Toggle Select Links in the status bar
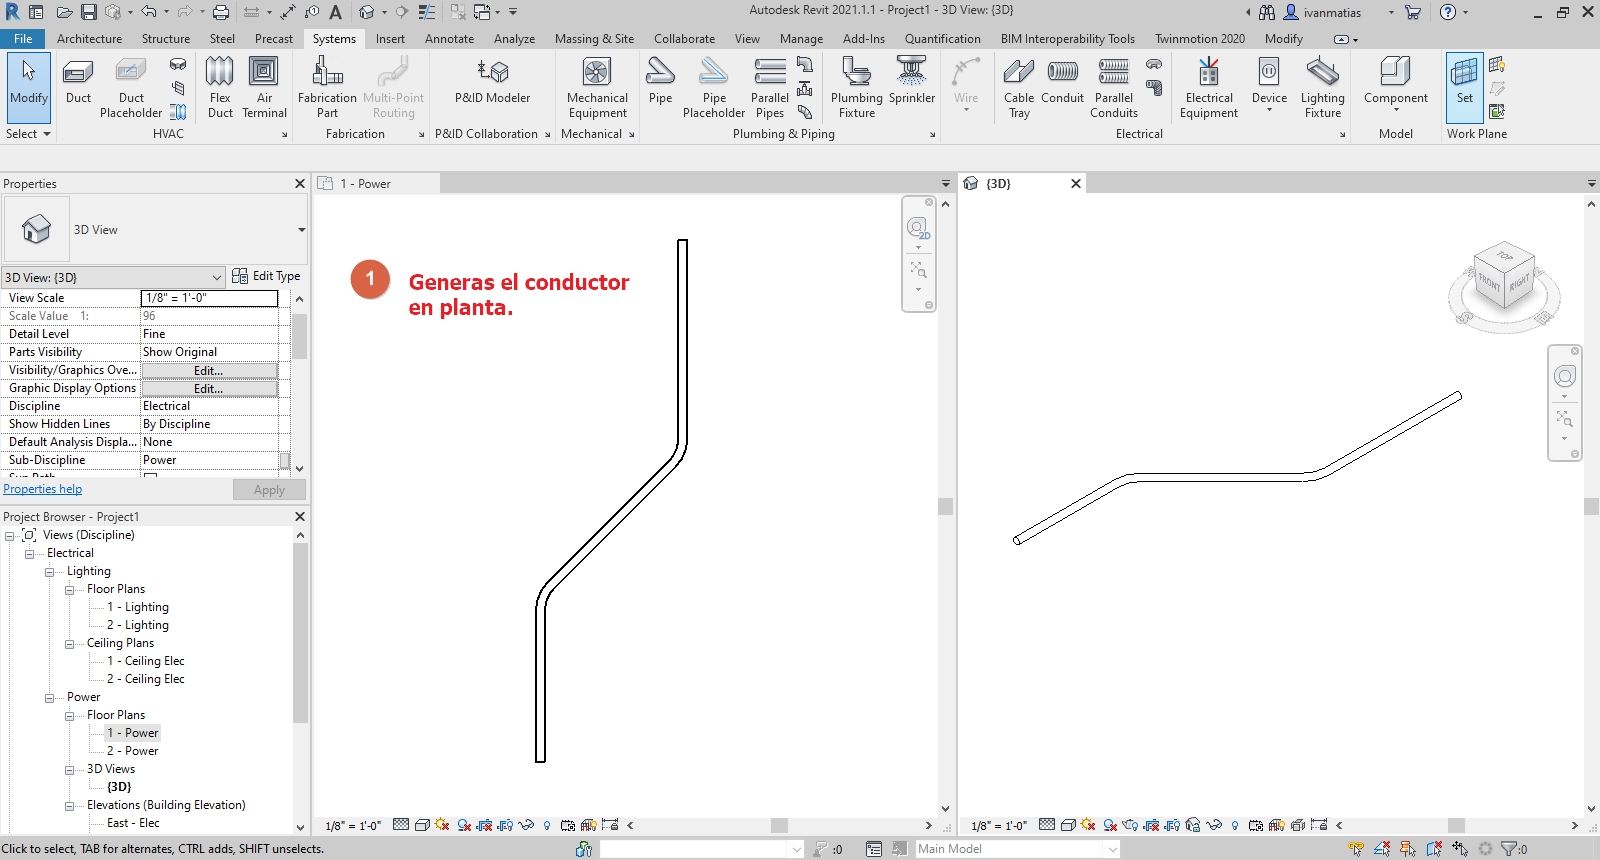This screenshot has width=1600, height=860. point(1356,849)
